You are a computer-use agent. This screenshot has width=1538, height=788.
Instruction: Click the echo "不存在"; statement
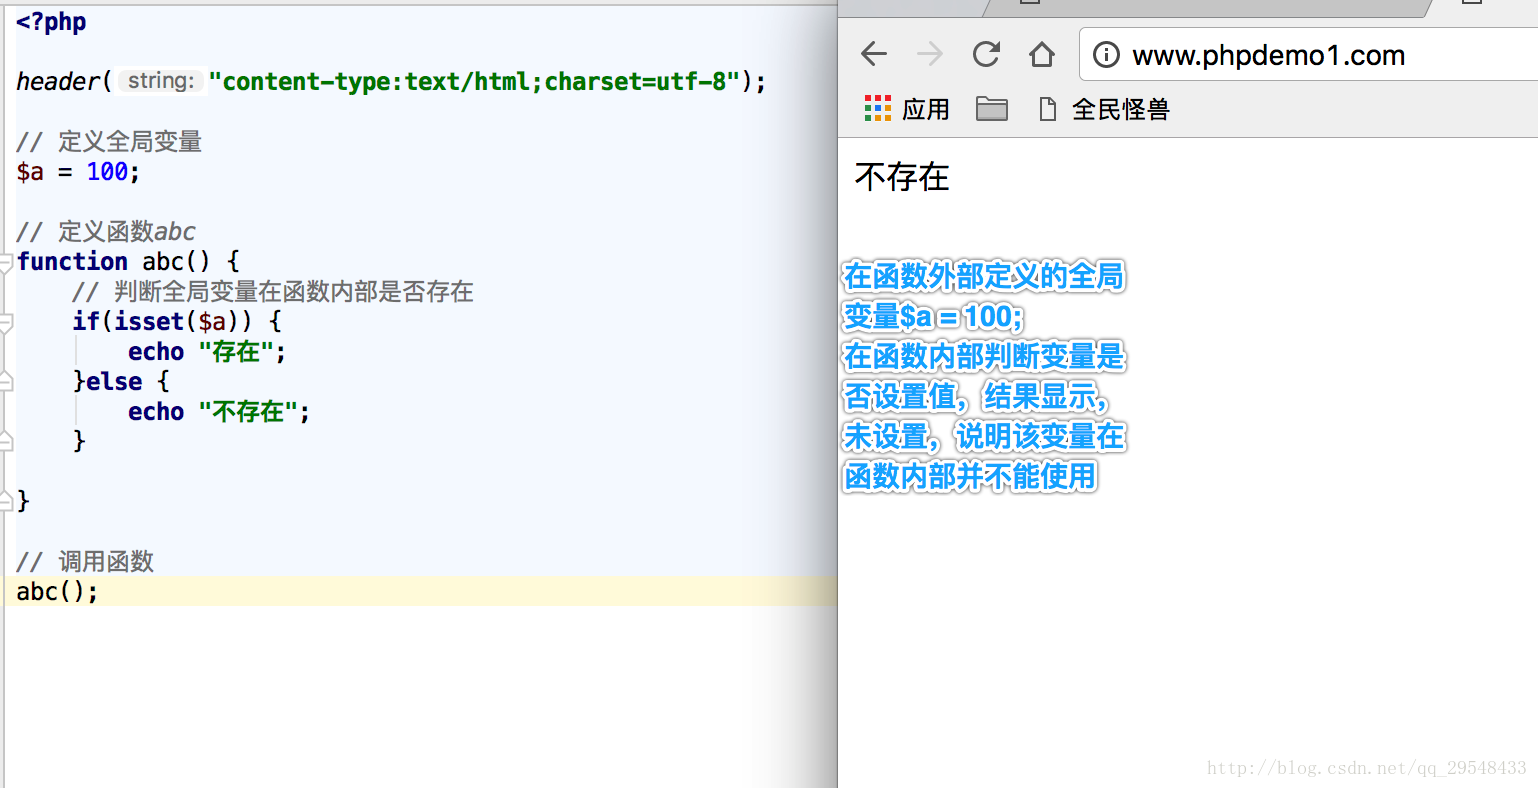click(219, 412)
